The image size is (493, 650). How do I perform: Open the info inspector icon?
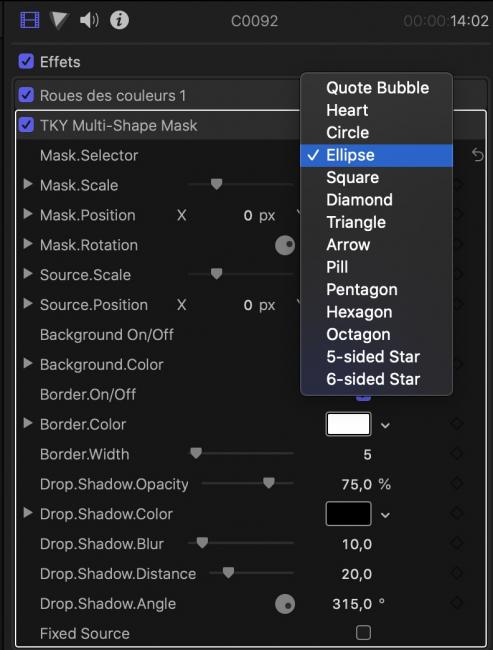point(119,20)
